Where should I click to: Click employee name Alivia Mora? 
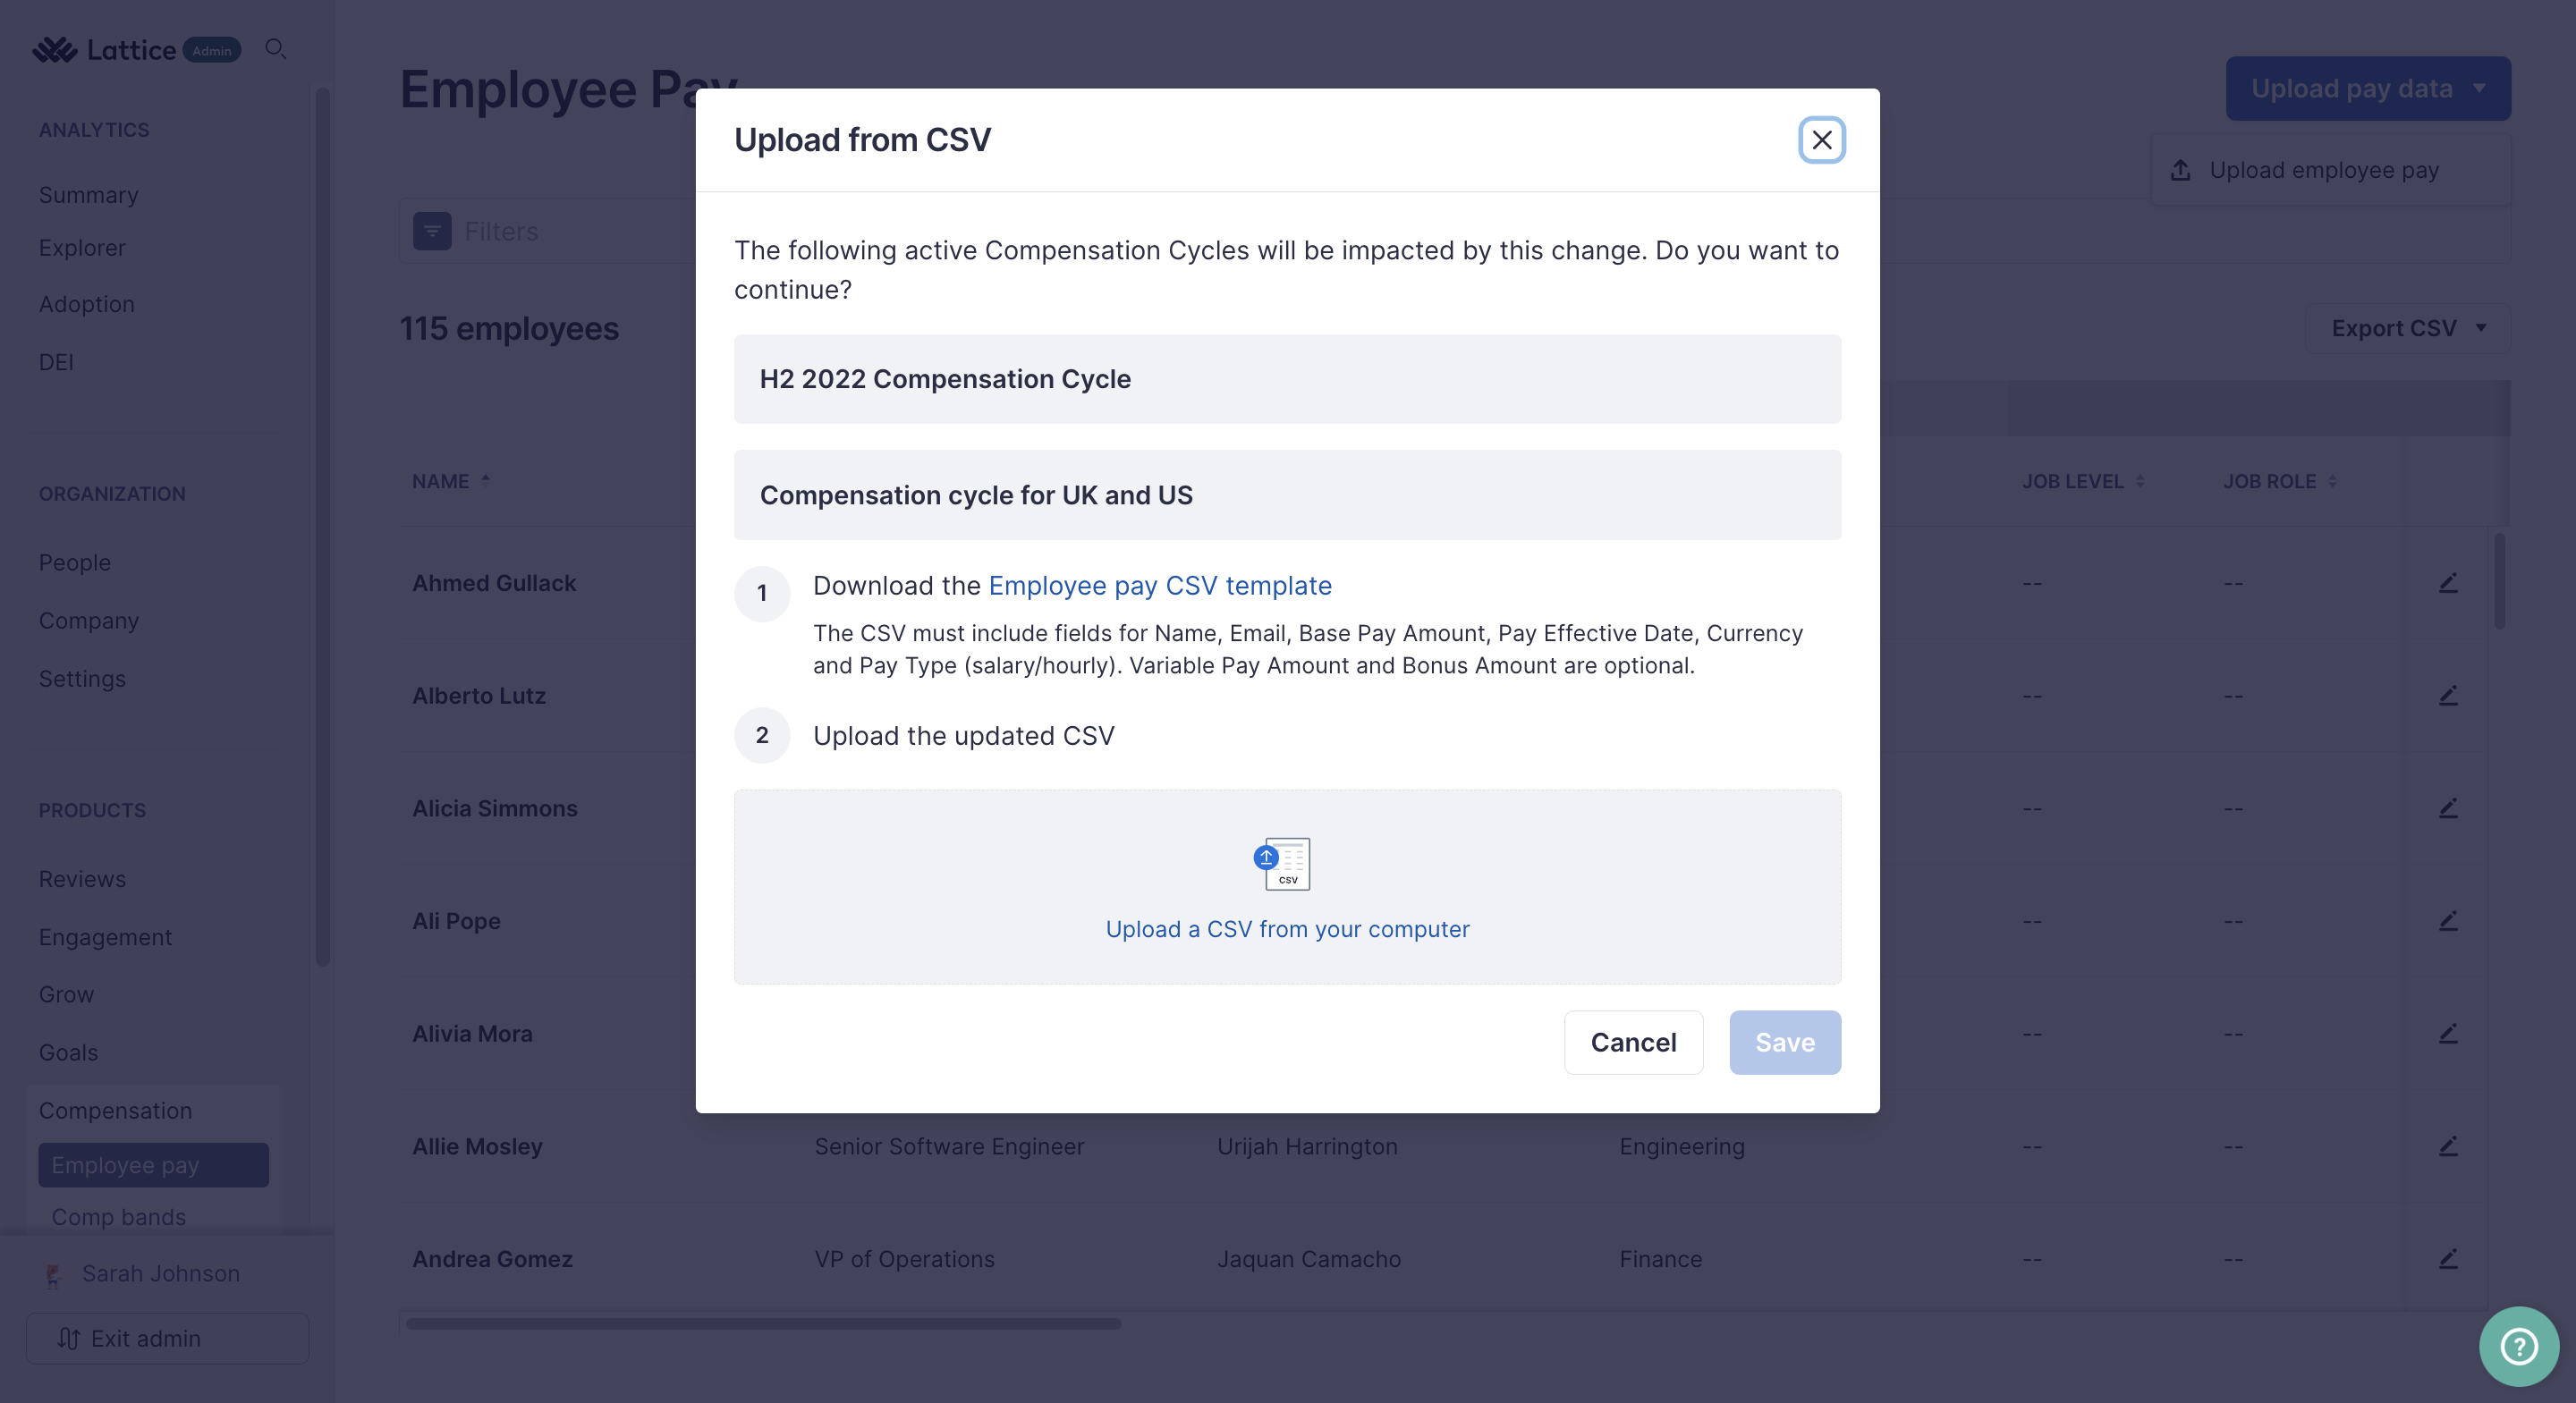pyautogui.click(x=472, y=1033)
